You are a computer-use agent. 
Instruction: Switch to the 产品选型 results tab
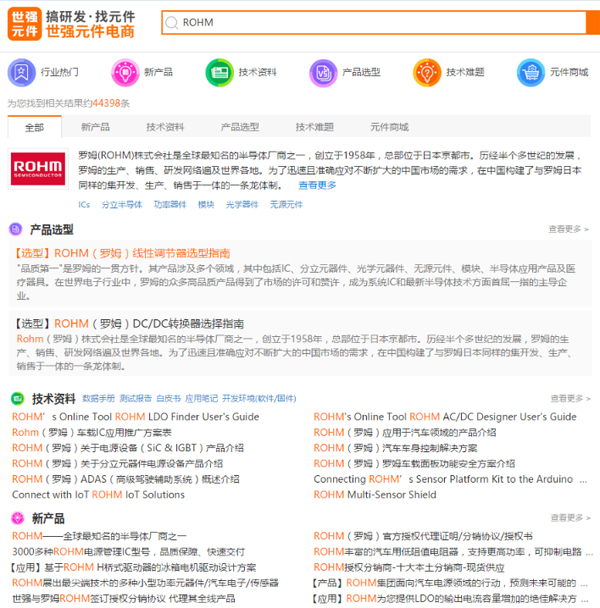(240, 127)
